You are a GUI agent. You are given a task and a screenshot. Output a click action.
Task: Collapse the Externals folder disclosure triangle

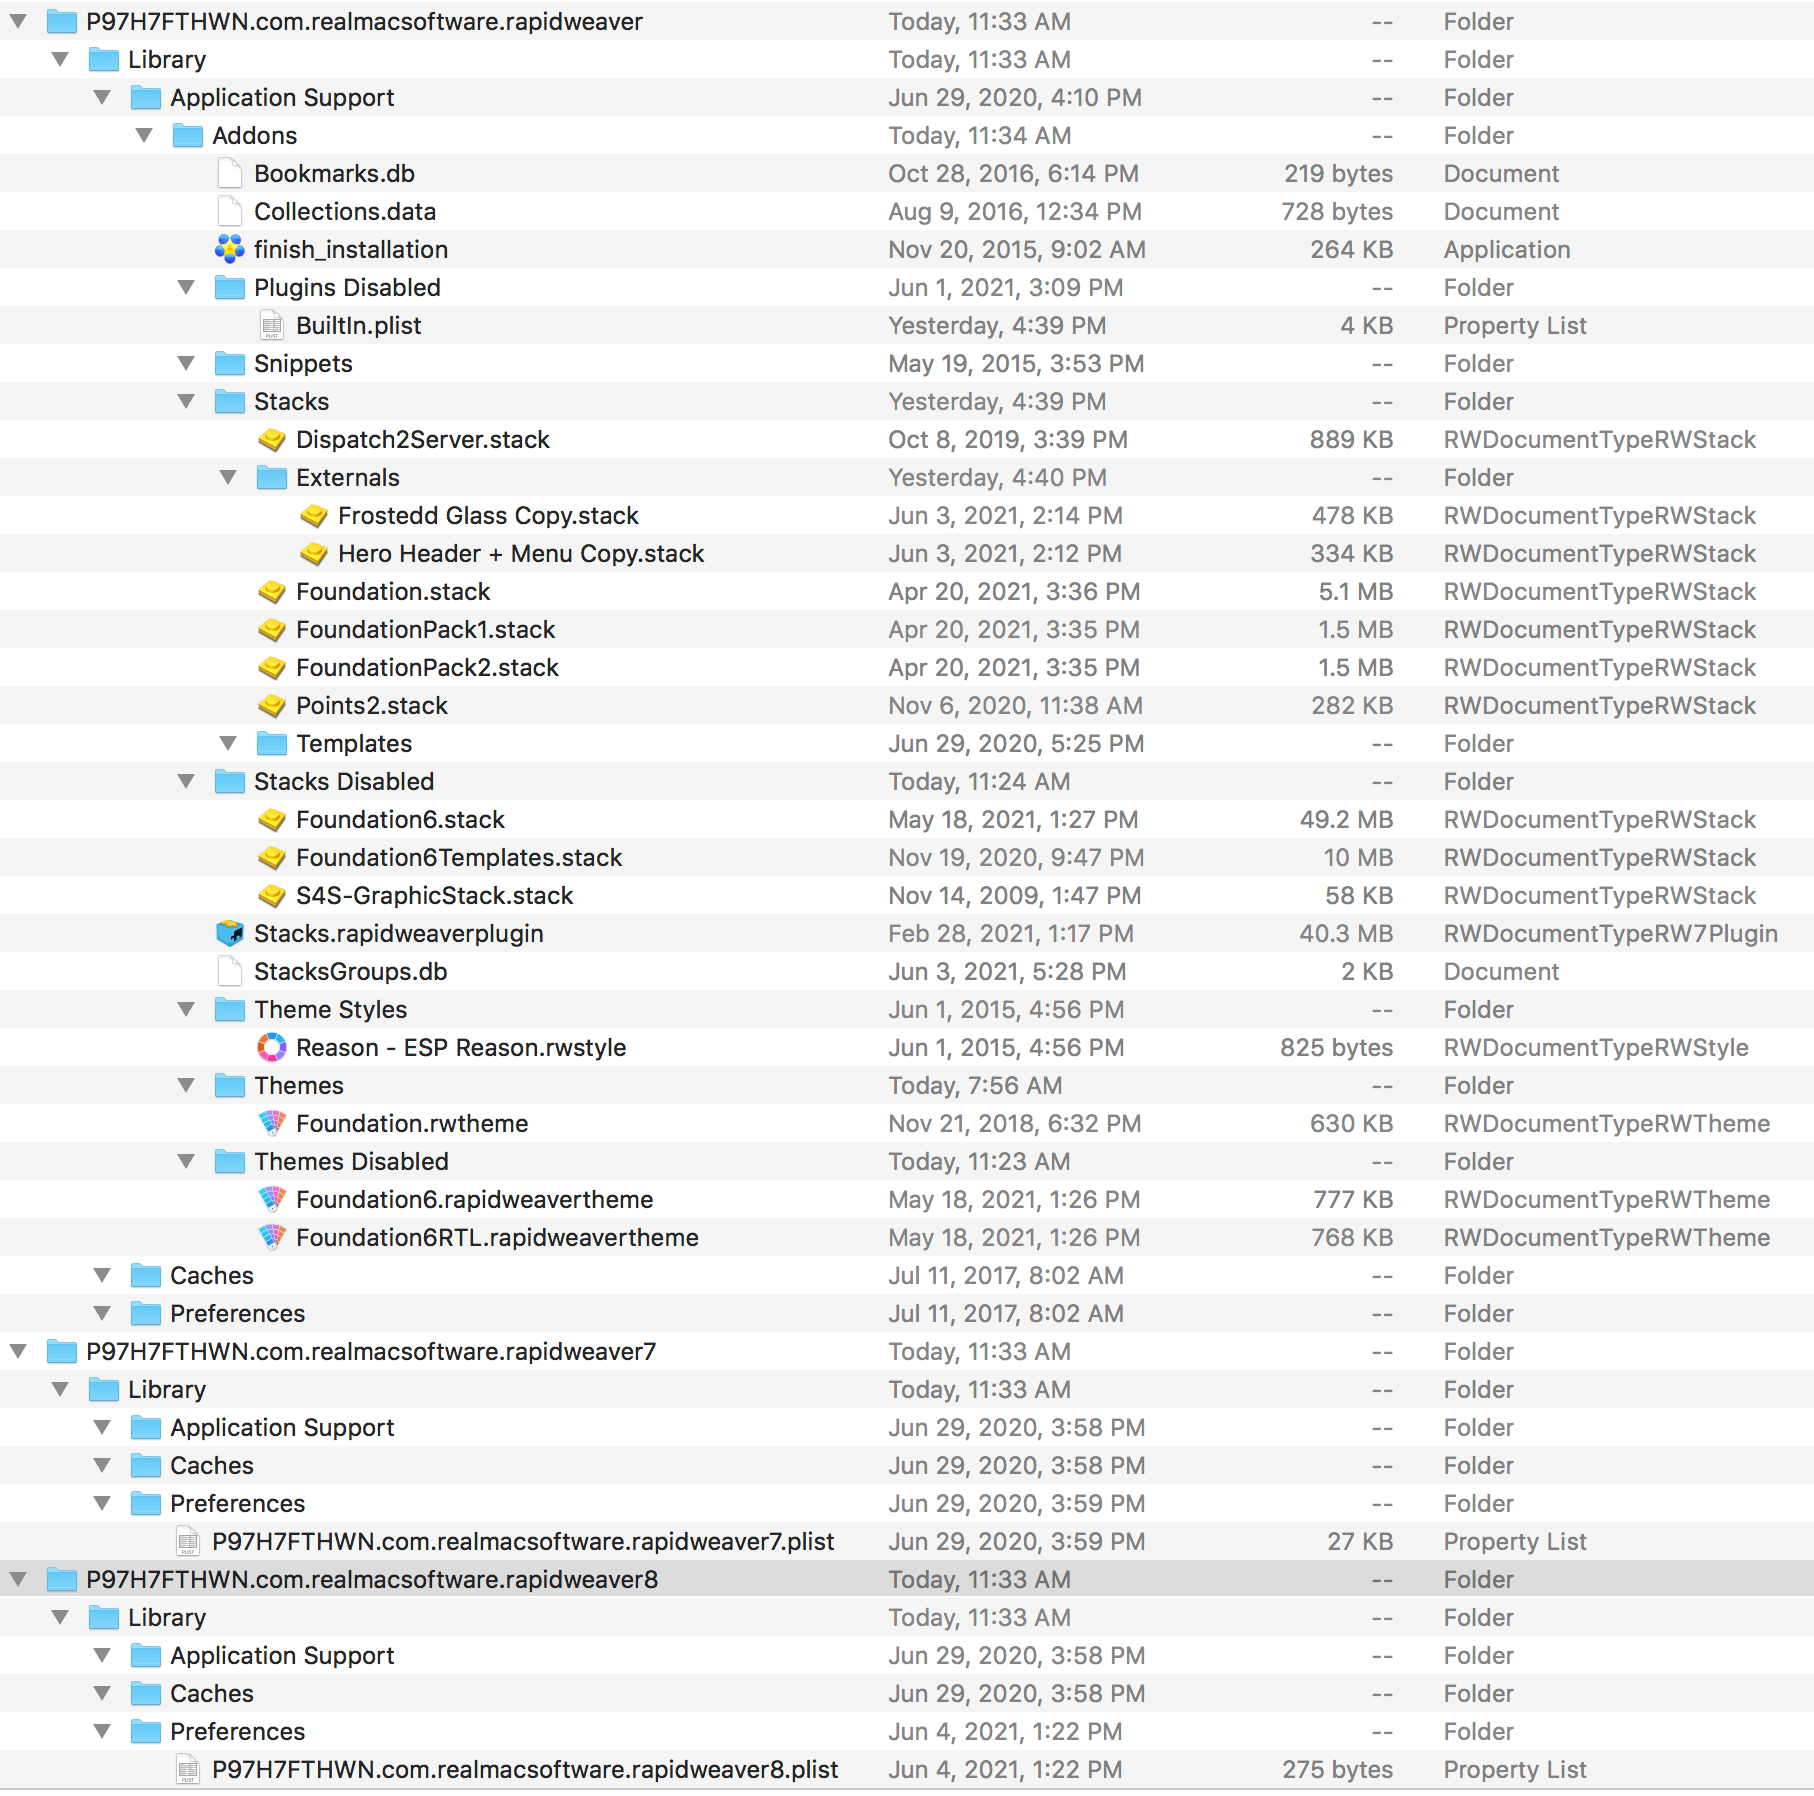tap(228, 477)
